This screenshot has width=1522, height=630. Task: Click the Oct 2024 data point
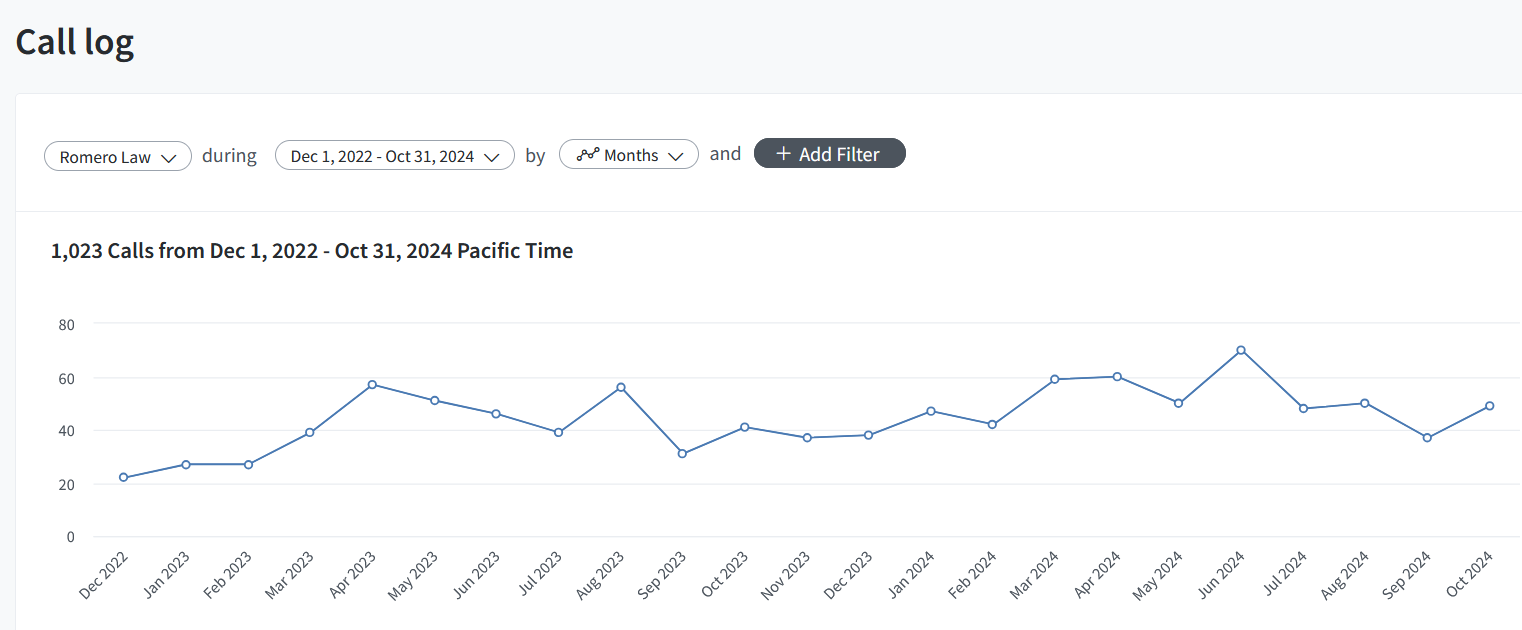1489,406
